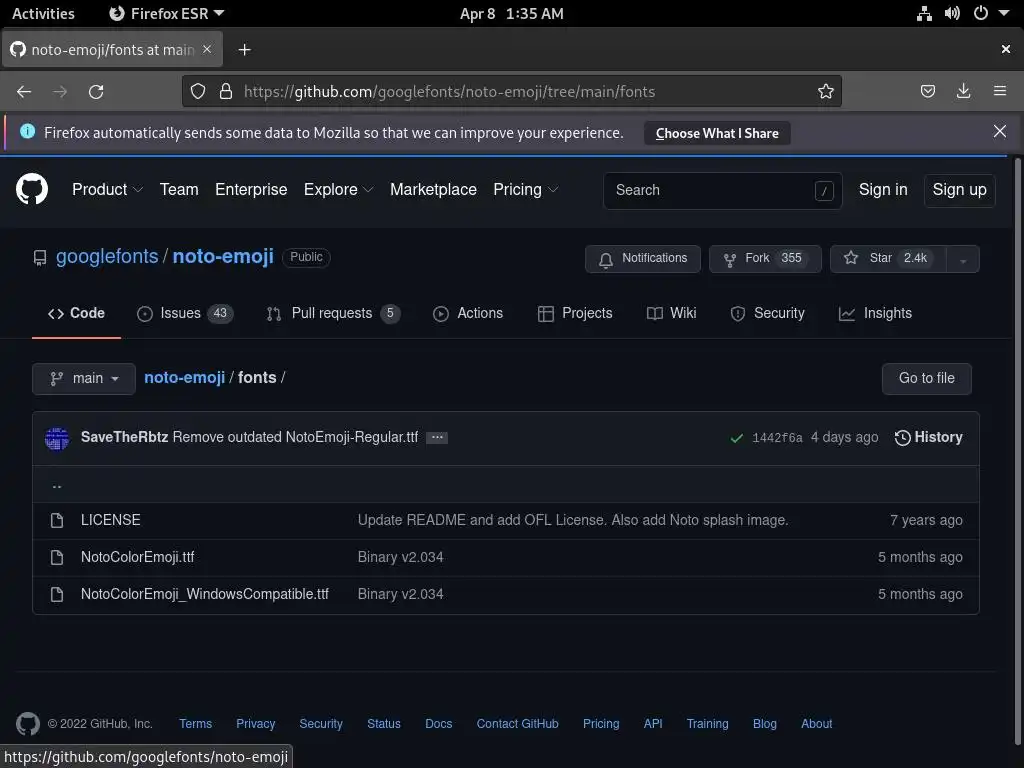Bookmark this page with the star icon
Screen dimensions: 1024x768
tap(825, 91)
